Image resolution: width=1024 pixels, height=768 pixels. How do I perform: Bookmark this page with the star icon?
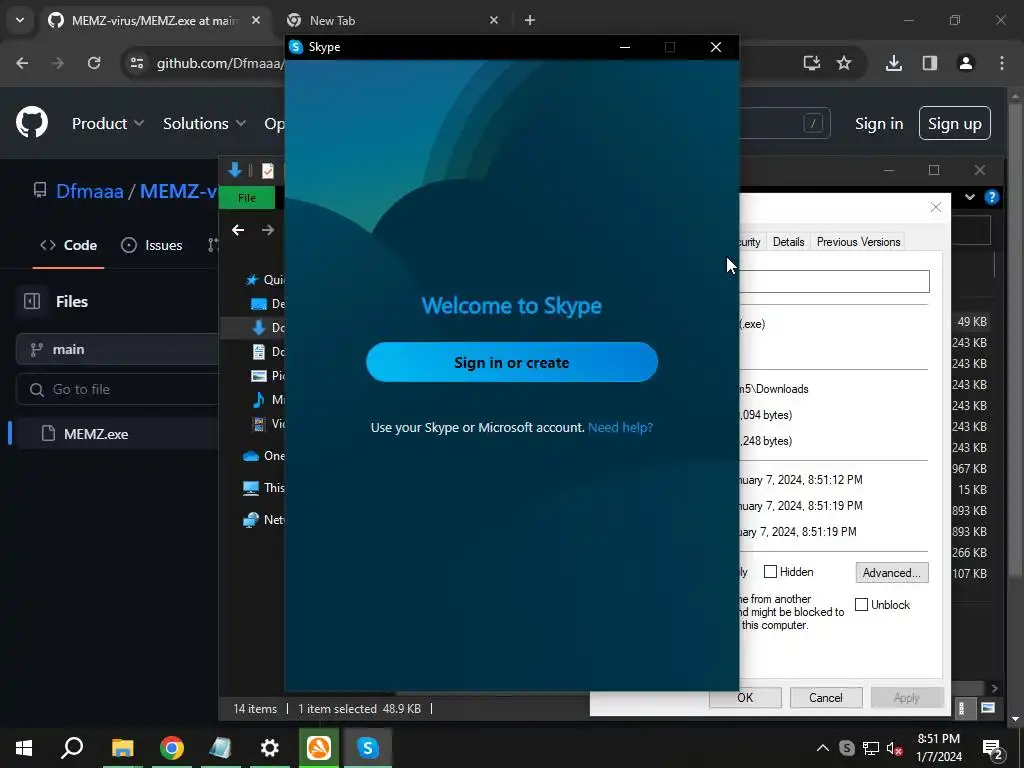pos(844,63)
